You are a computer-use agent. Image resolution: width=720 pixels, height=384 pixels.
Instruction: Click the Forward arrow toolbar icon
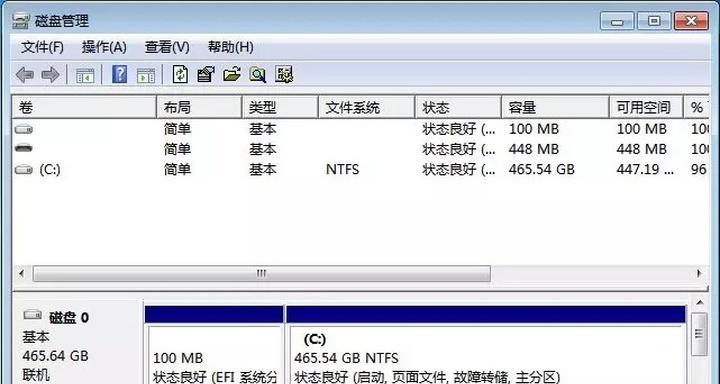pyautogui.click(x=51, y=74)
